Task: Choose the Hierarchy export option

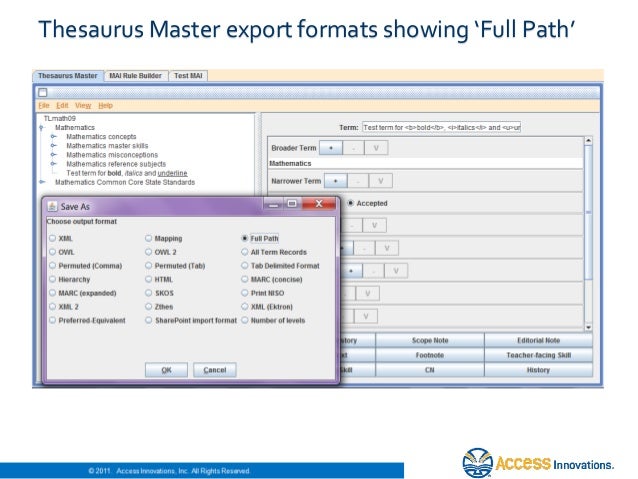Action: (x=52, y=279)
